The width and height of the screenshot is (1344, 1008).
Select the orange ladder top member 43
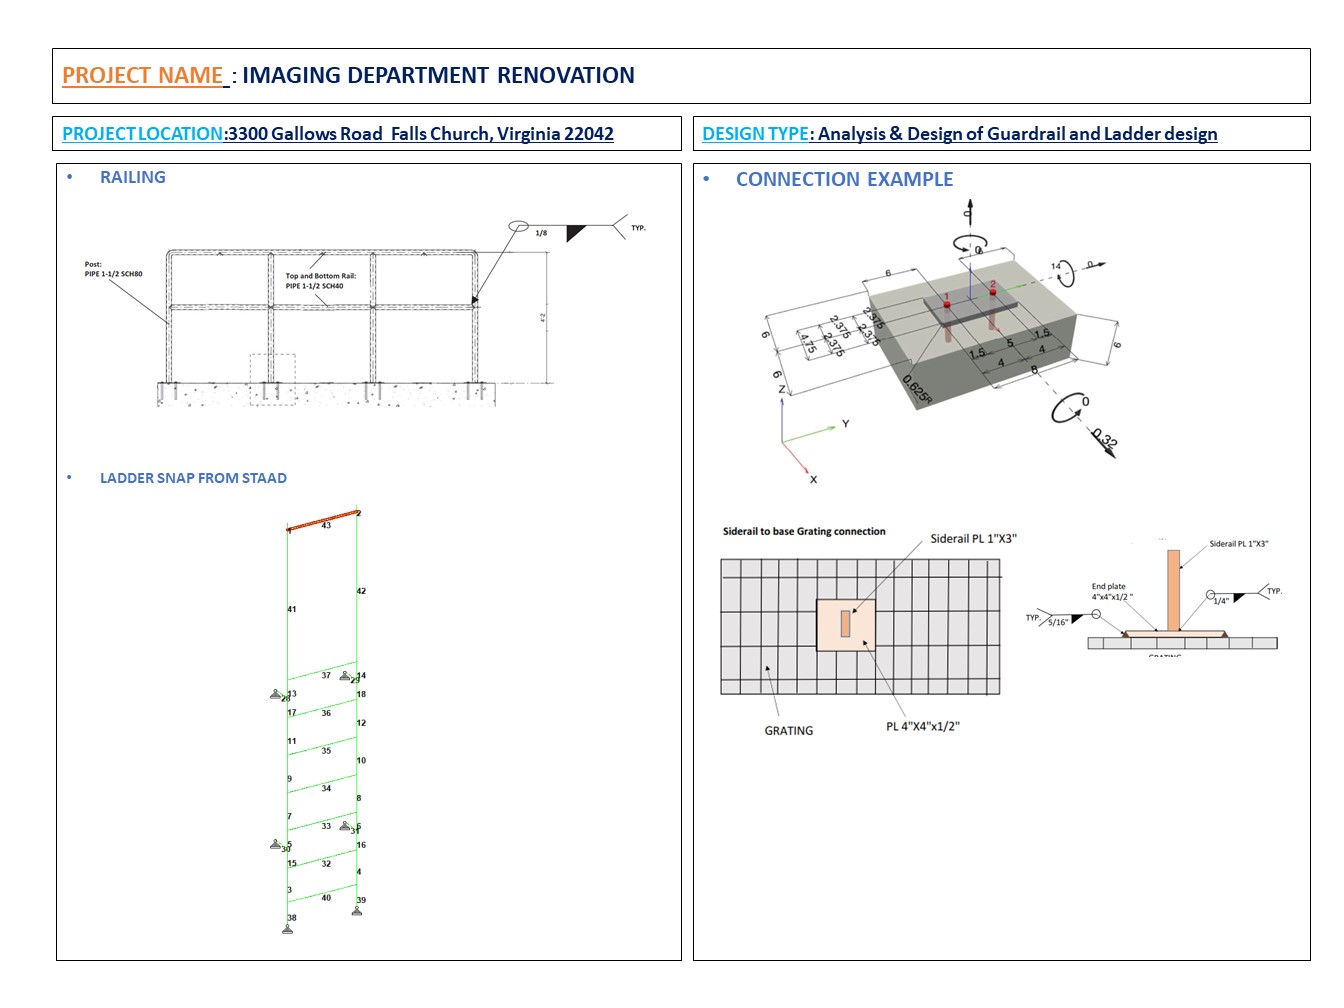323,520
